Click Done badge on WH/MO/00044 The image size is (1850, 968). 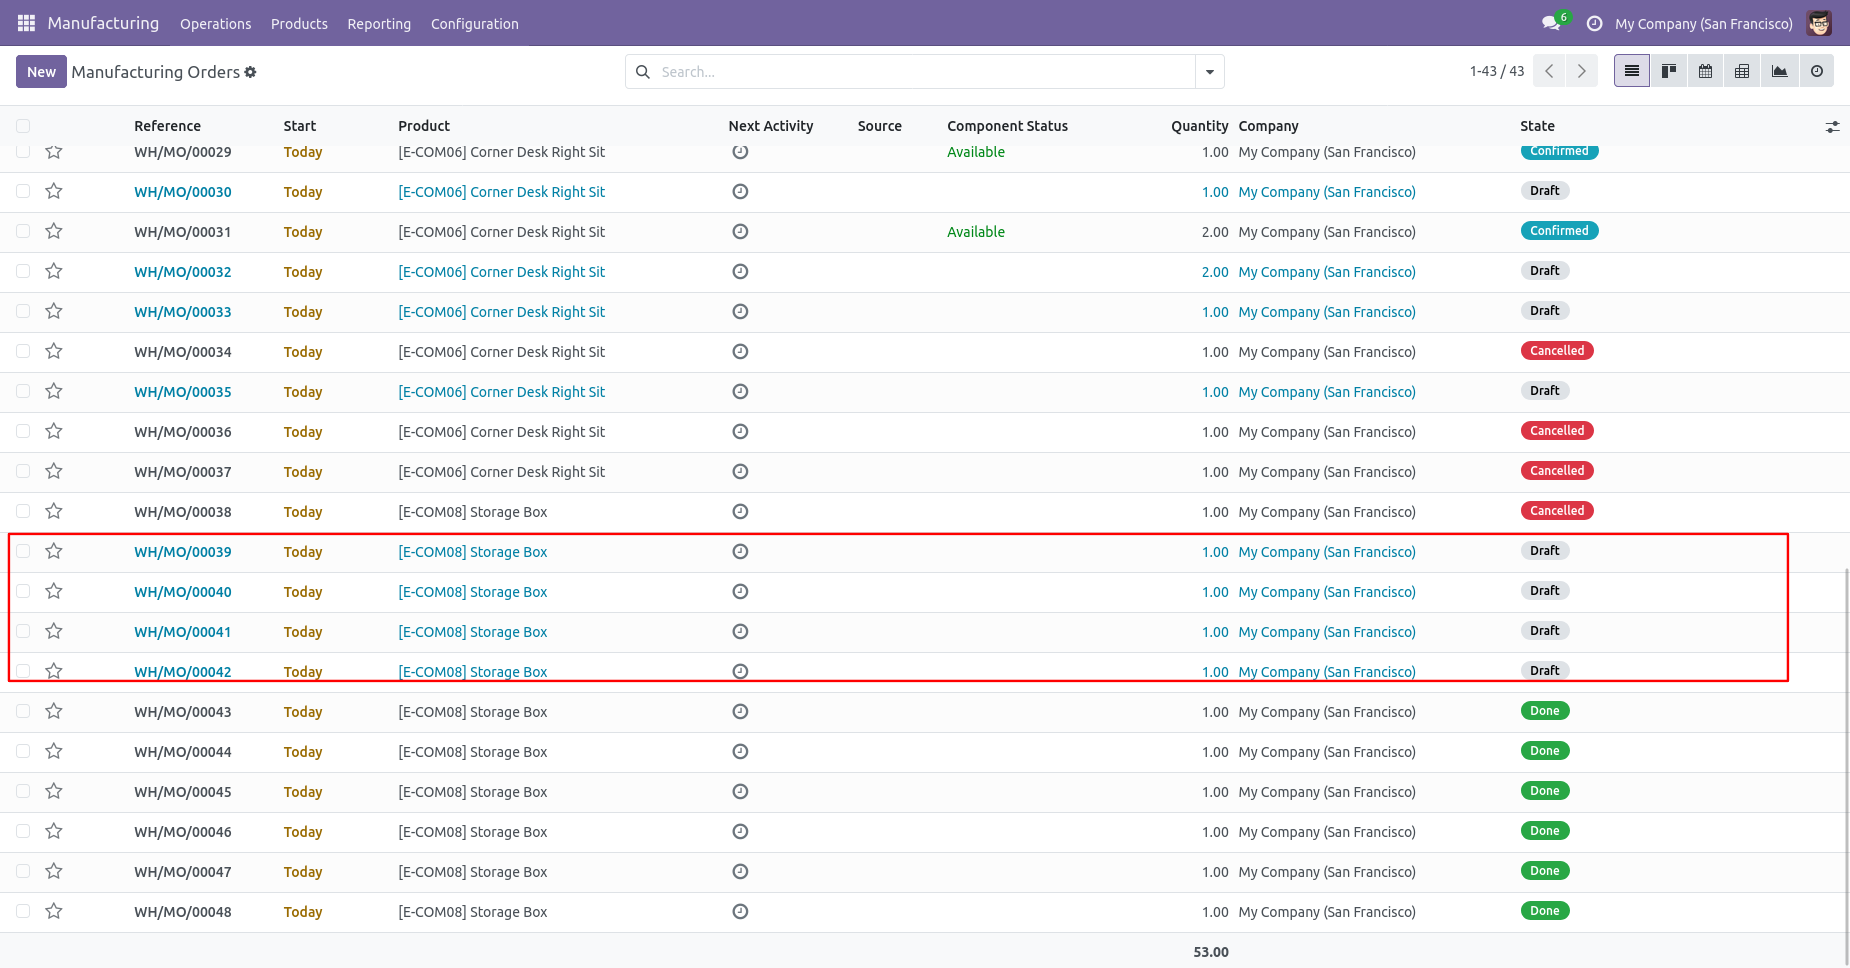(1545, 751)
